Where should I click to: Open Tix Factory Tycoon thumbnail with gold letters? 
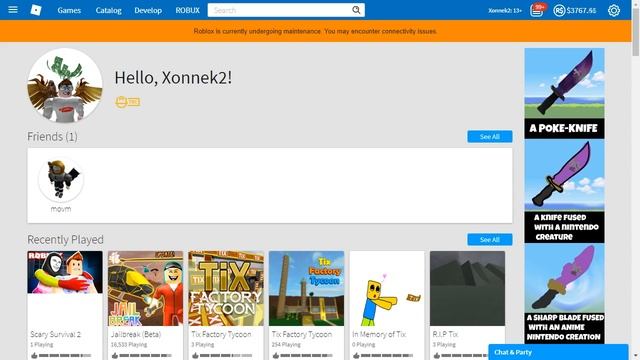(x=226, y=289)
